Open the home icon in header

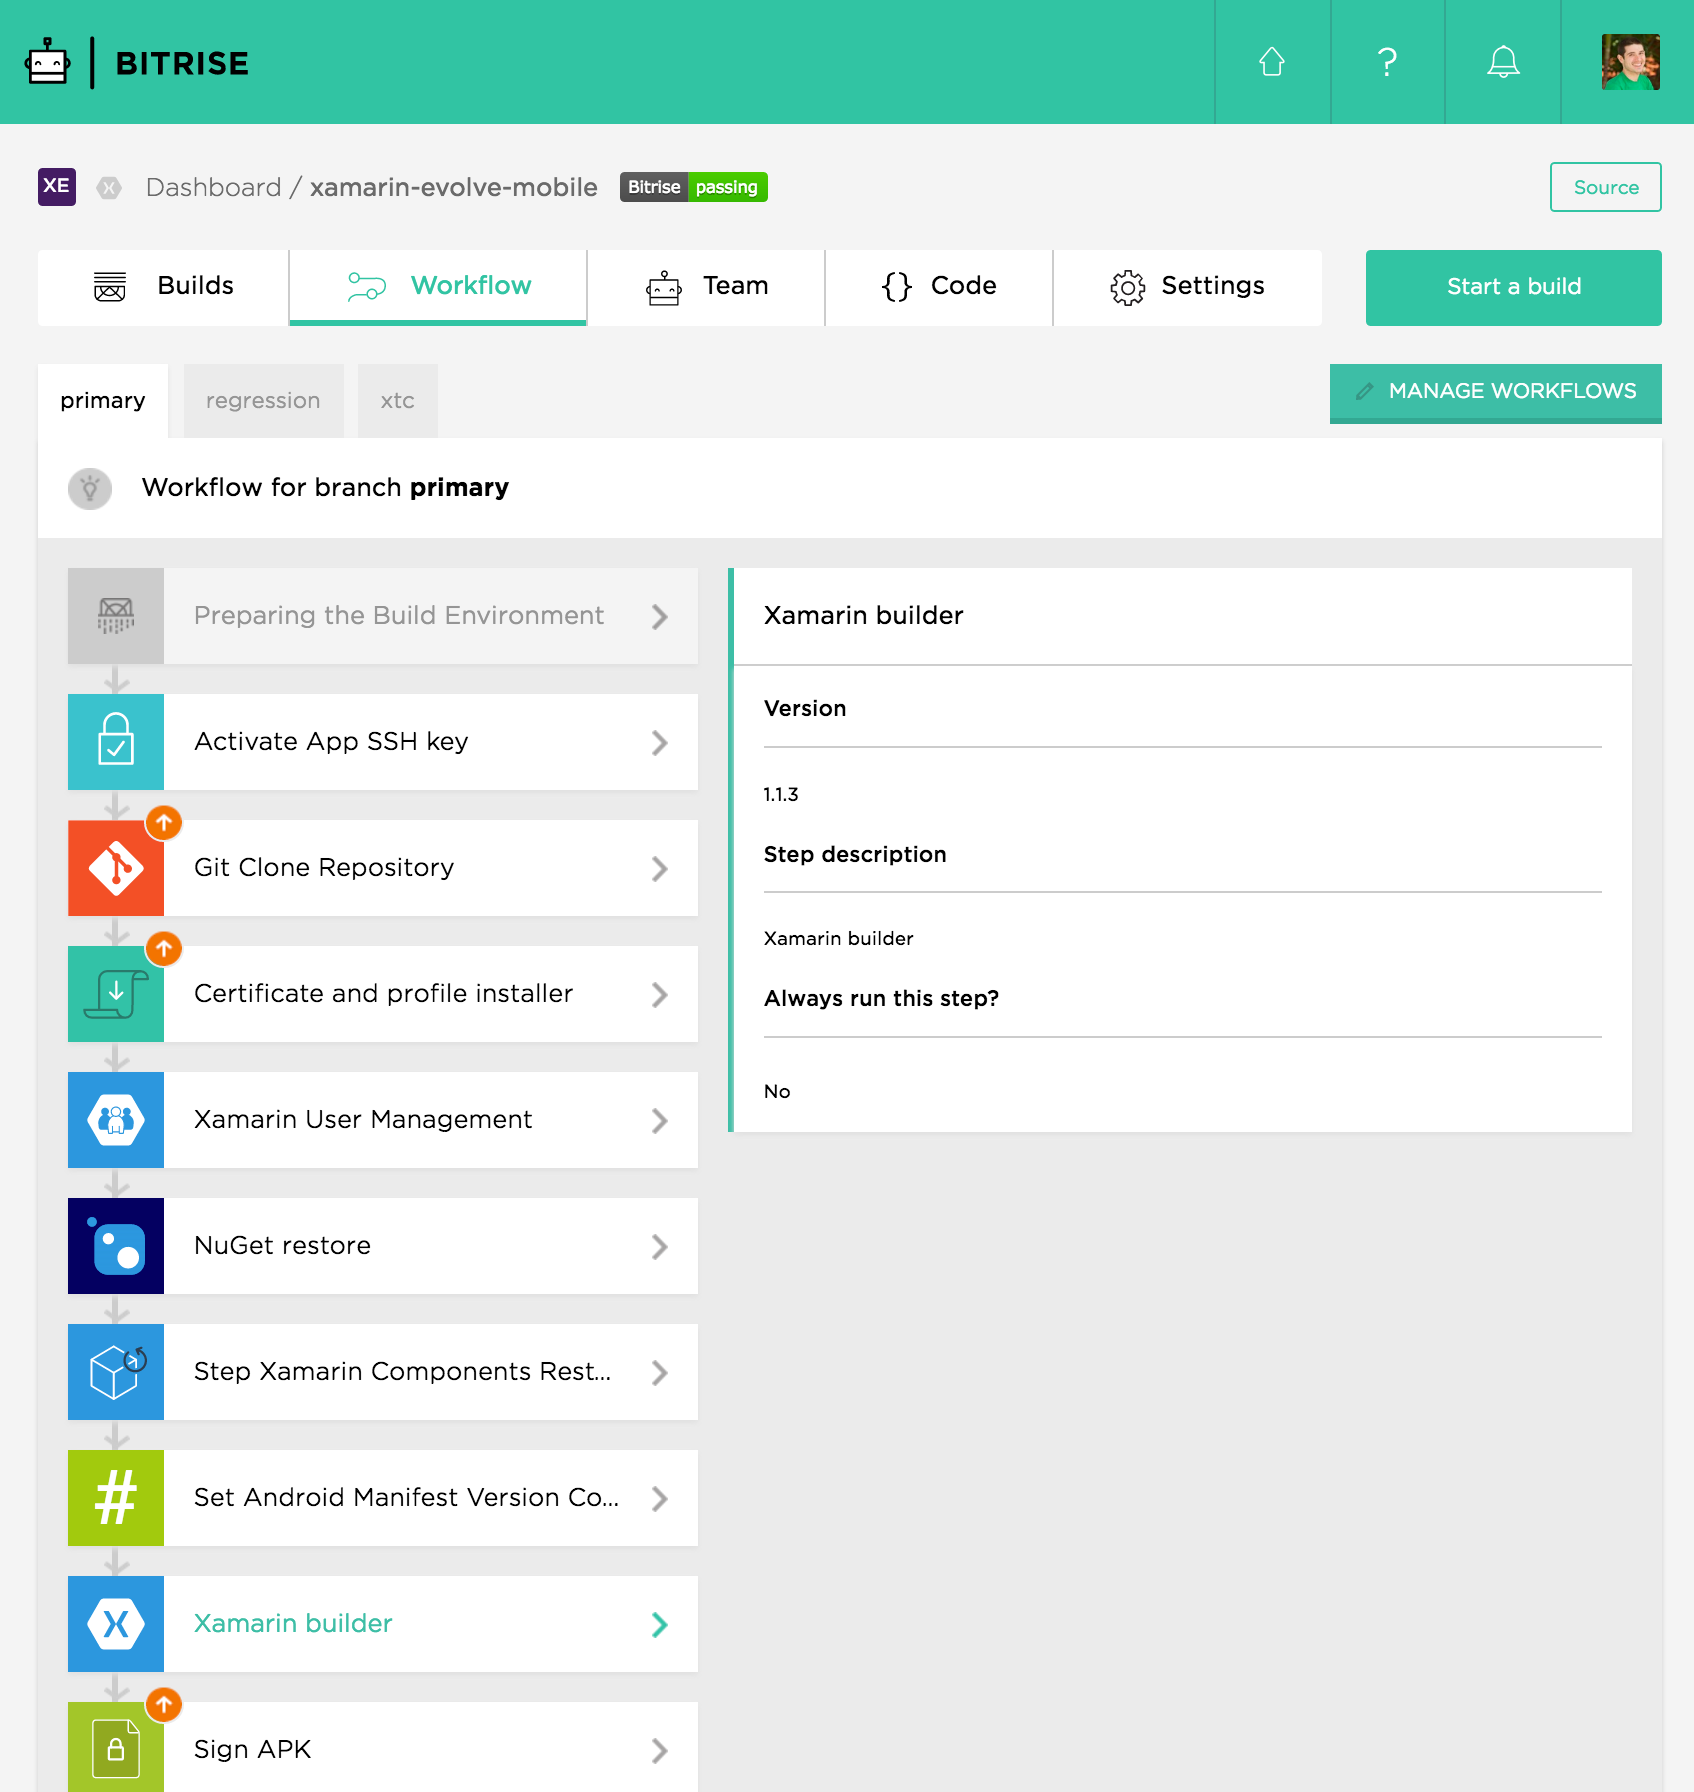[x=1272, y=62]
